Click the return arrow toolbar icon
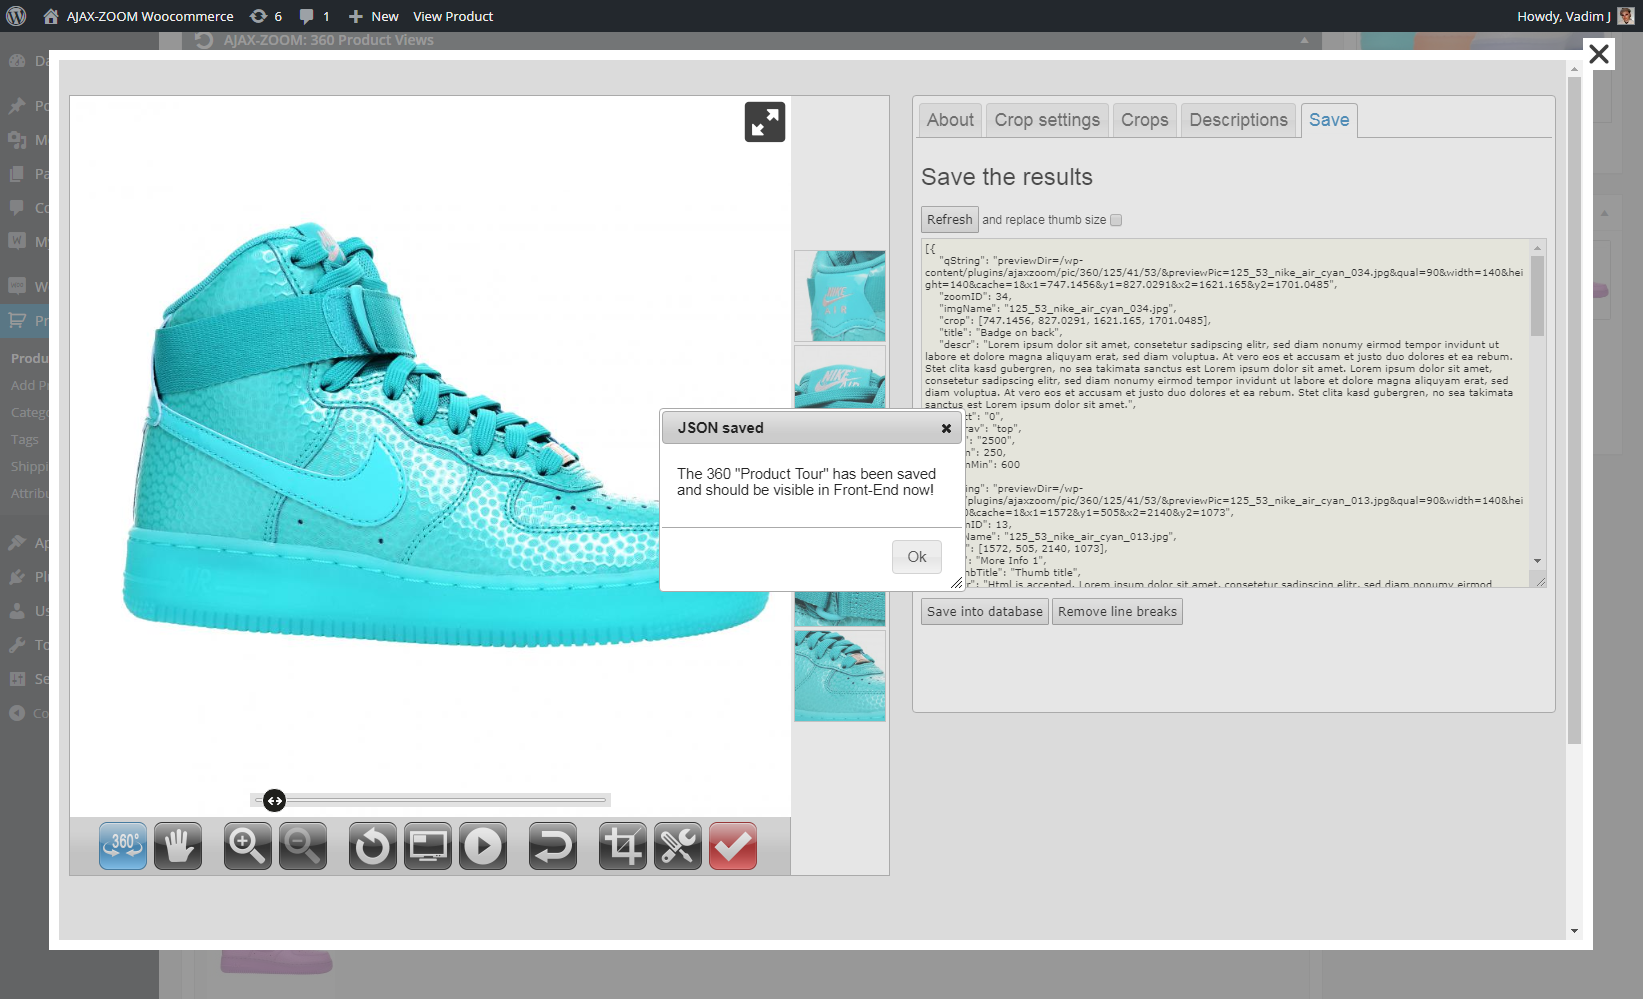1643x999 pixels. tap(553, 846)
